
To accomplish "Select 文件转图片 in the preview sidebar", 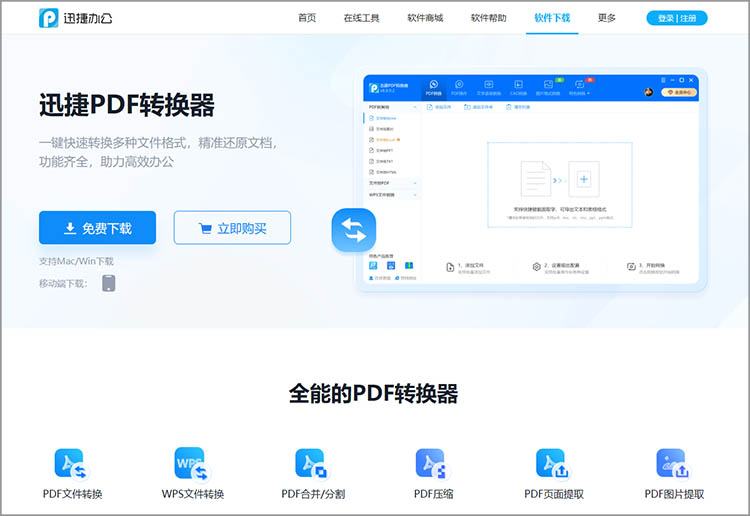I will (382, 129).
